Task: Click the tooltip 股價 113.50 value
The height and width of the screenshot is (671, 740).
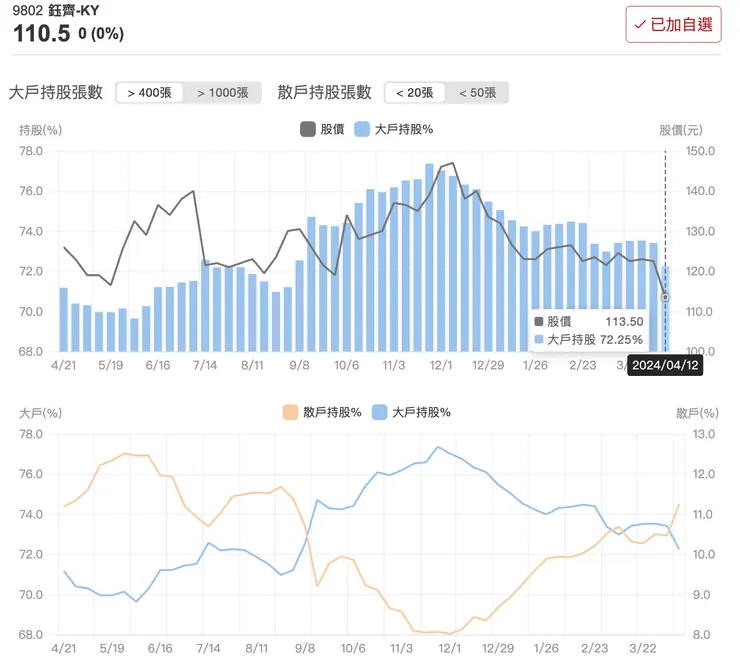Action: pos(624,322)
